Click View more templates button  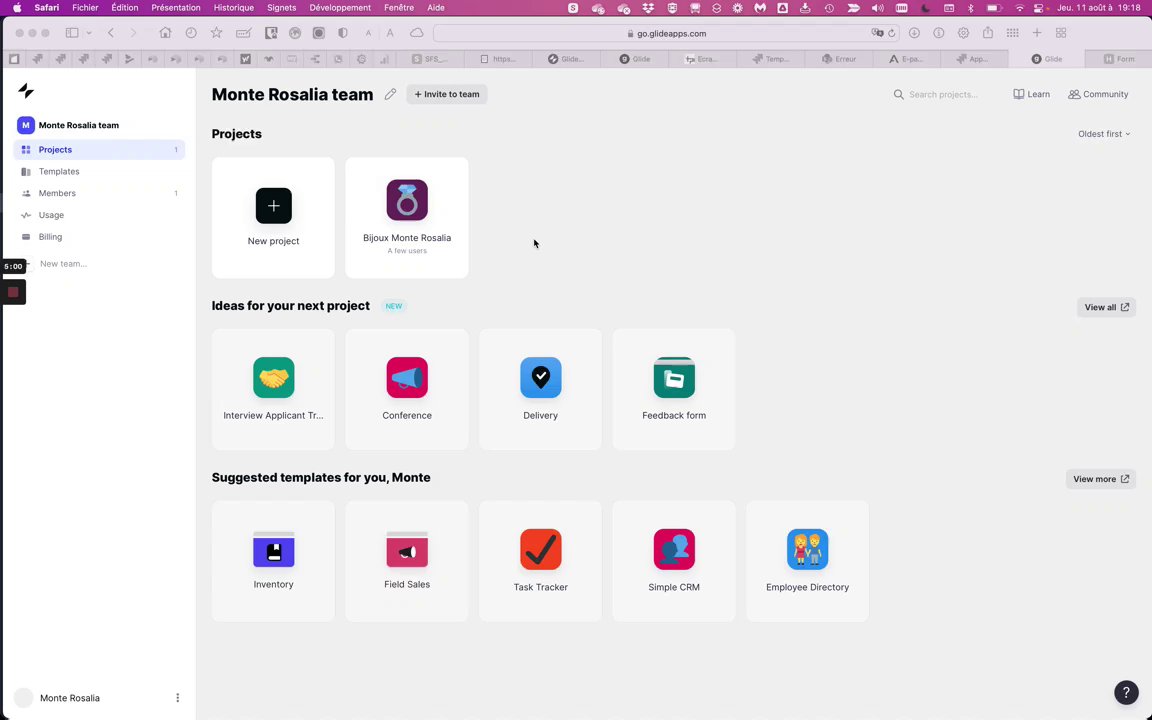[x=1101, y=479]
